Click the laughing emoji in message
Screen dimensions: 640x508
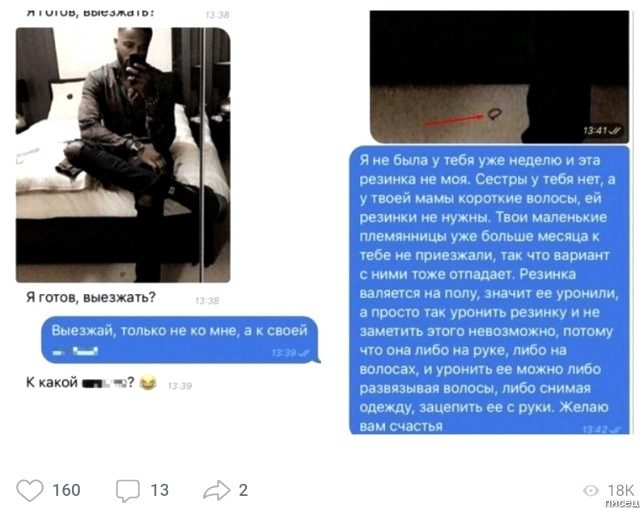[x=147, y=383]
